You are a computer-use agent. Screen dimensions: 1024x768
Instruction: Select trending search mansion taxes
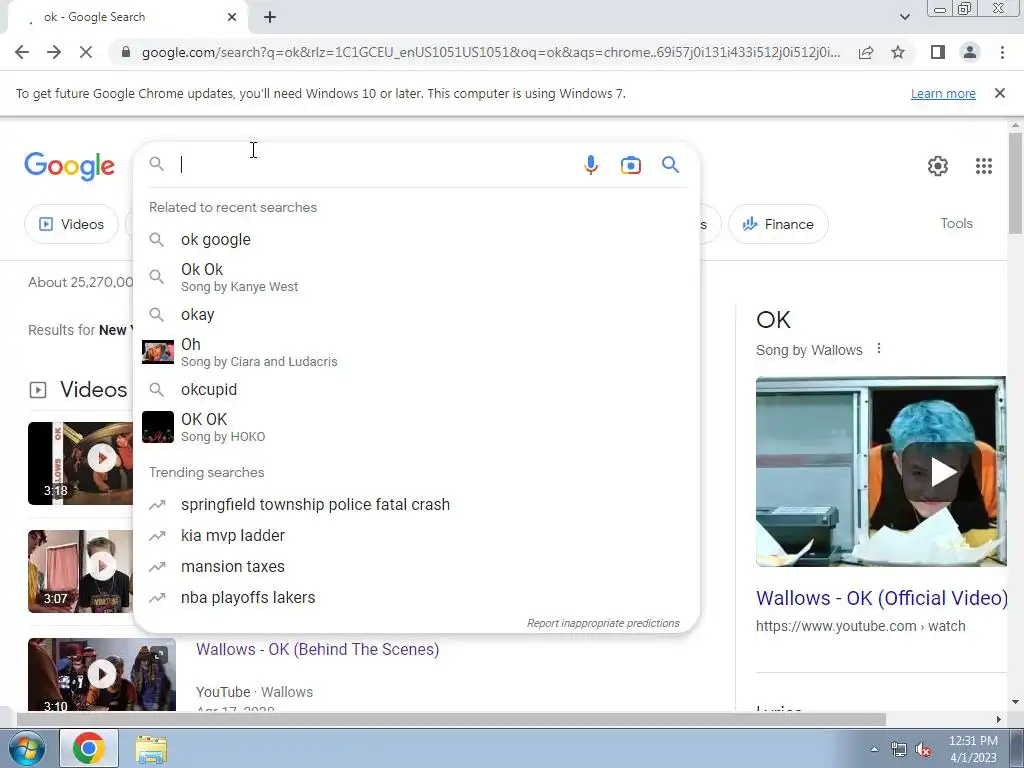point(416,566)
